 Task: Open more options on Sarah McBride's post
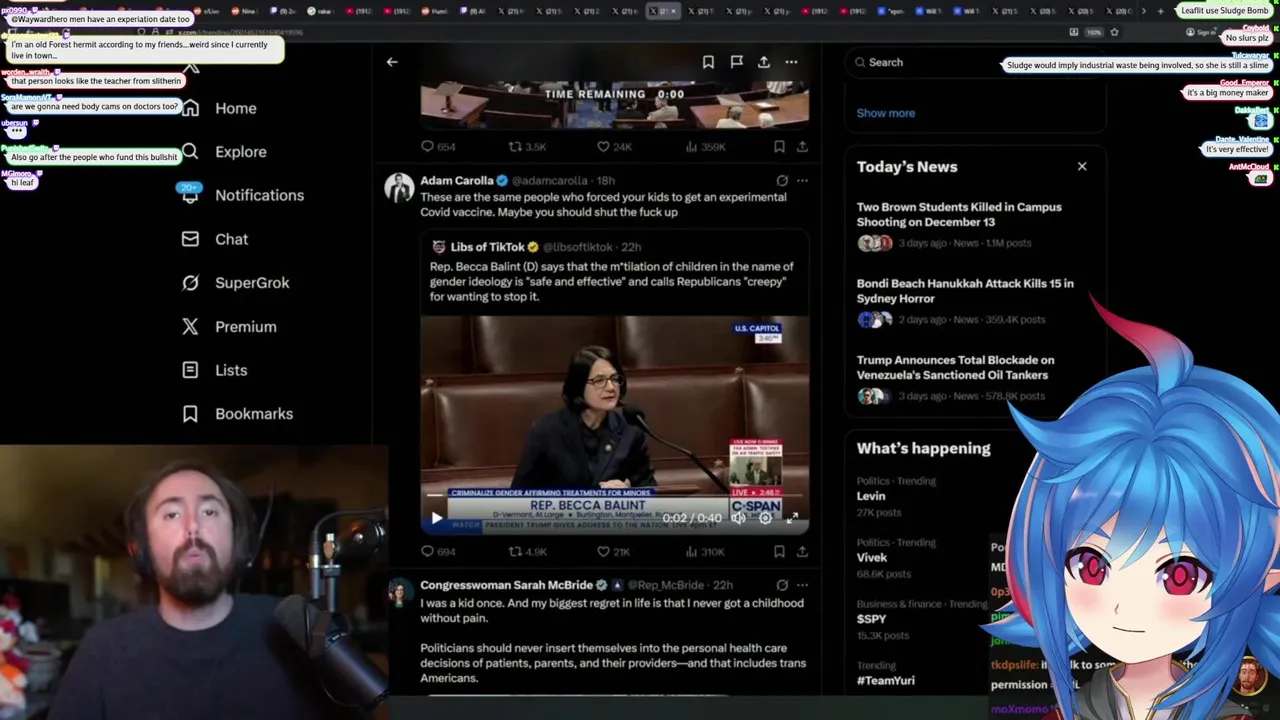click(x=802, y=585)
